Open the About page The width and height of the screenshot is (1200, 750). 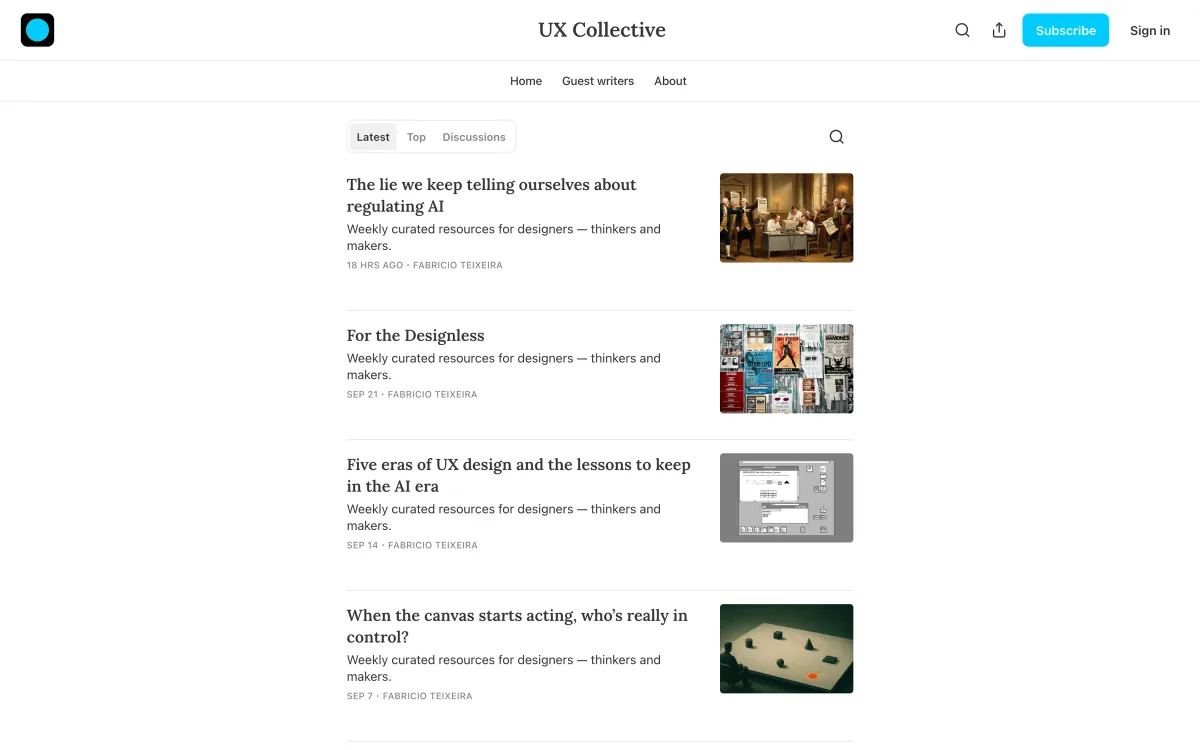[670, 81]
